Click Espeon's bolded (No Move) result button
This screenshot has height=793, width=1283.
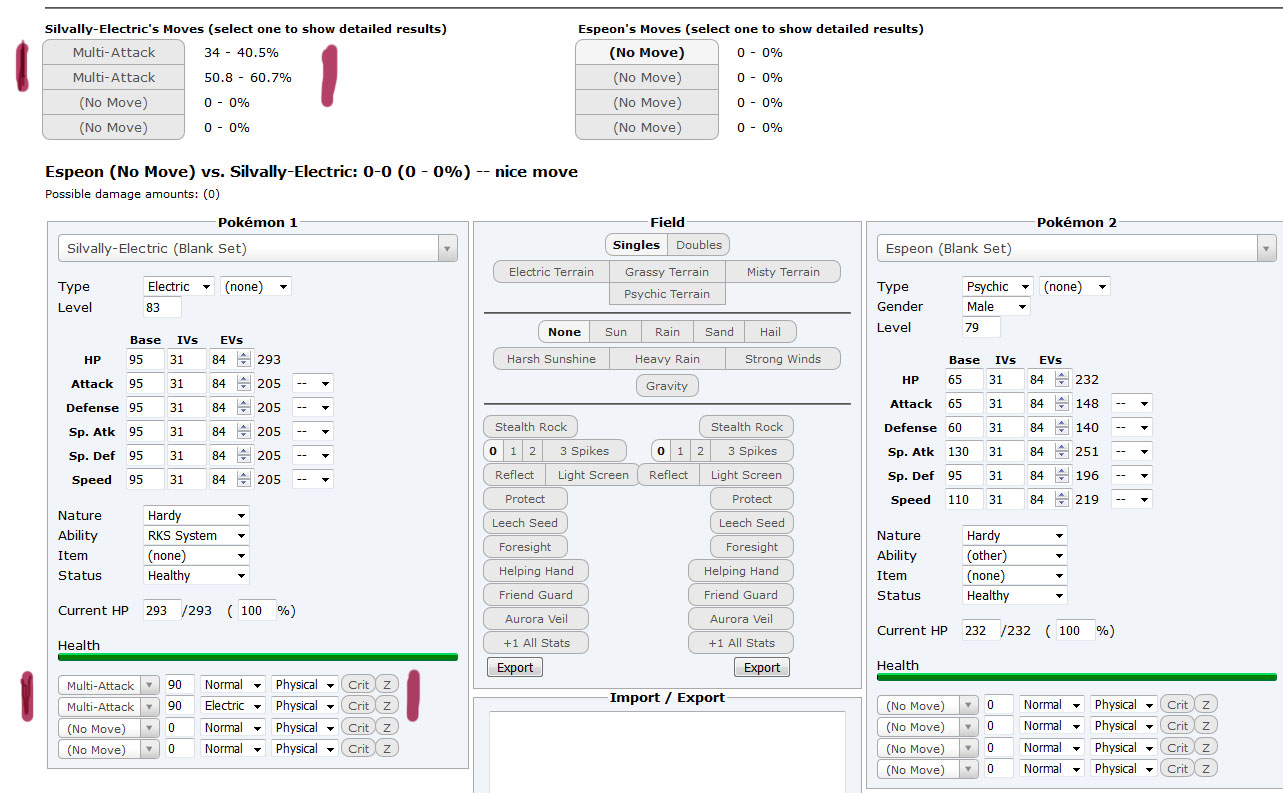pyautogui.click(x=646, y=53)
